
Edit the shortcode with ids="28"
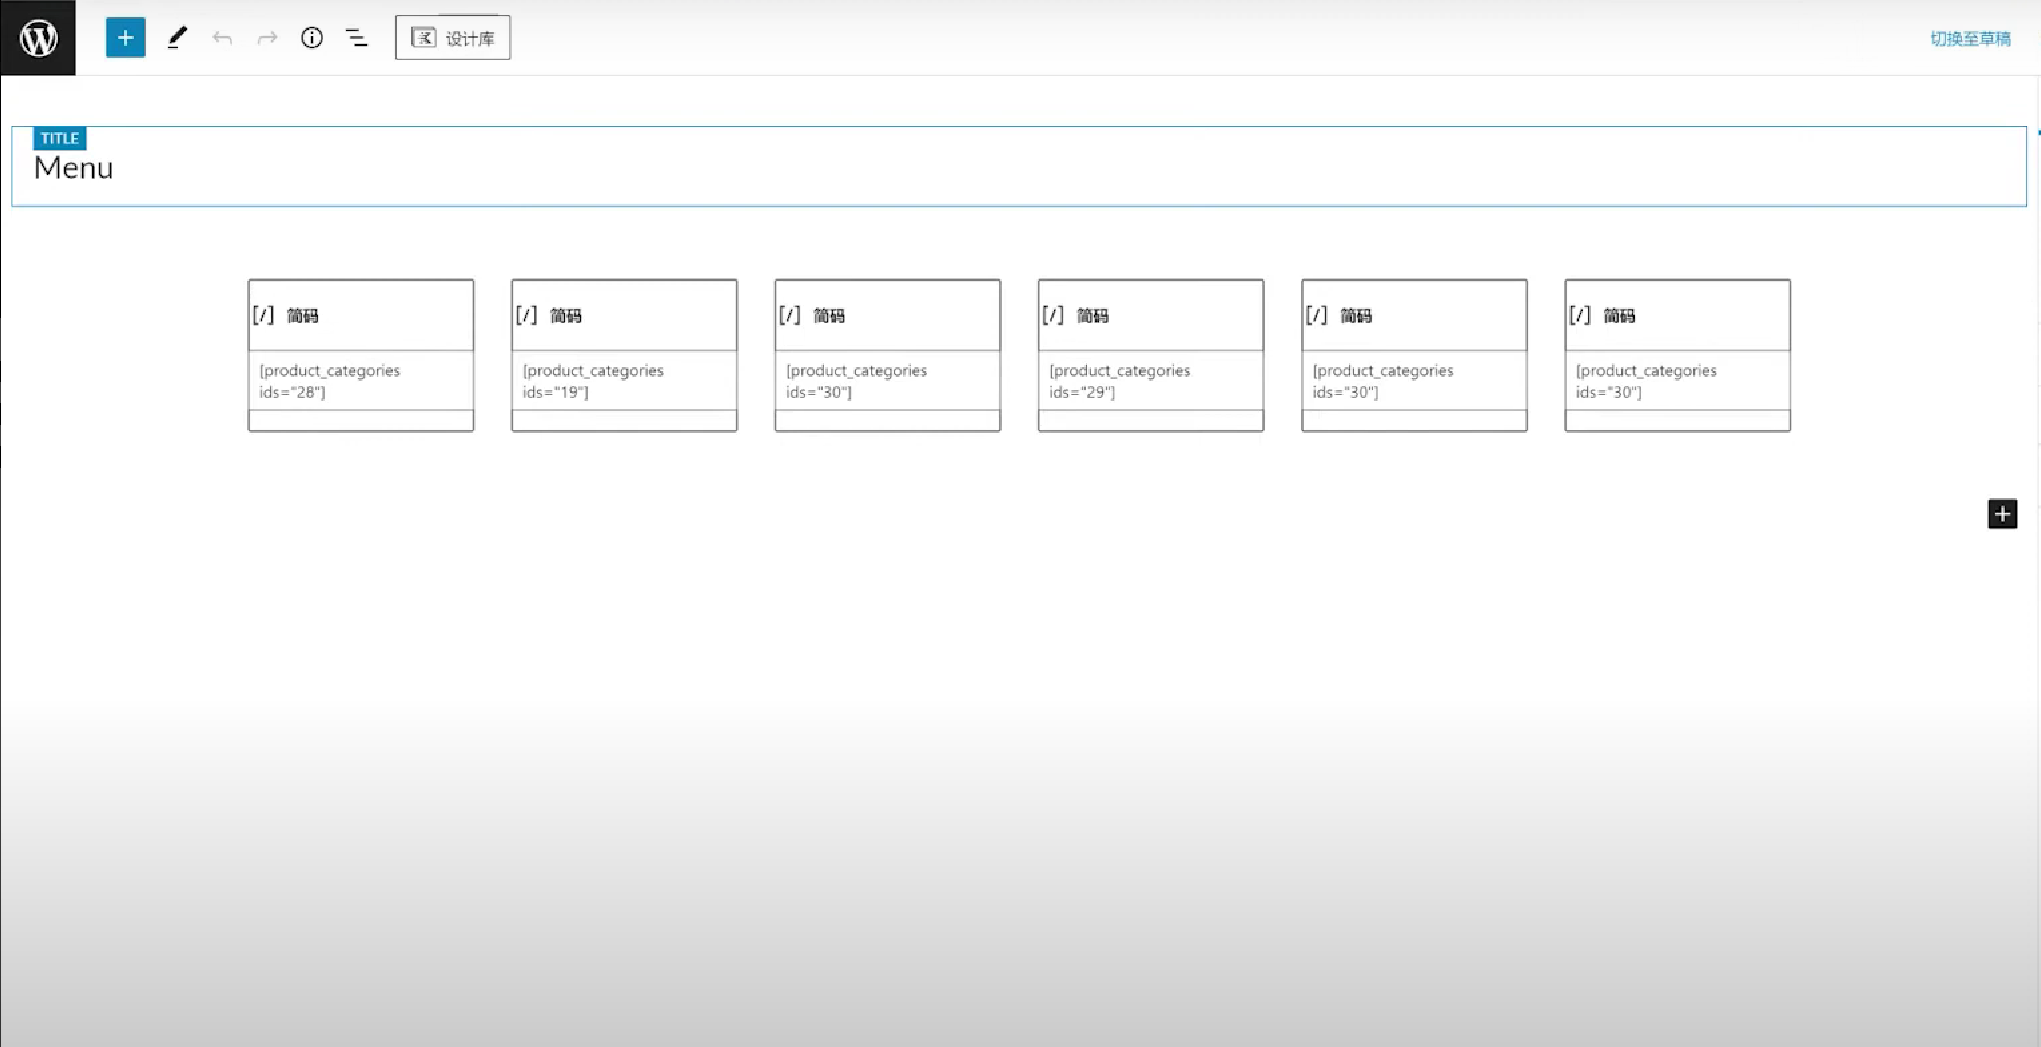(x=360, y=381)
